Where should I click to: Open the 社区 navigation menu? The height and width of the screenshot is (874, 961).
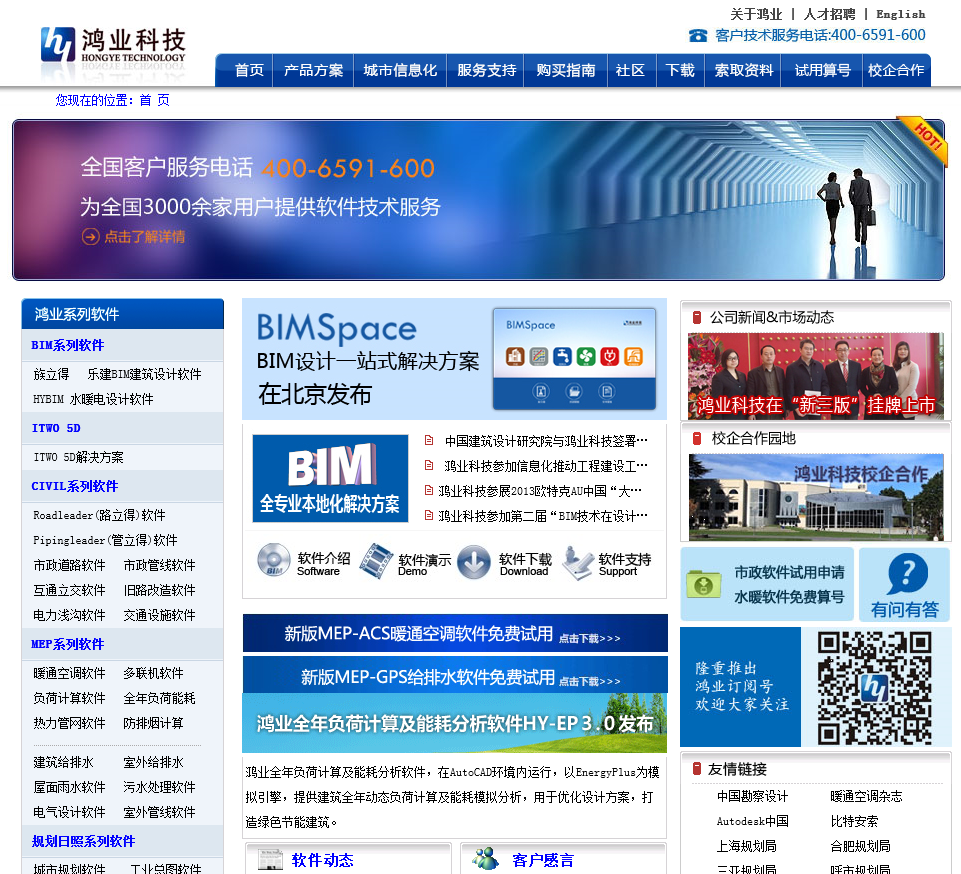[631, 70]
